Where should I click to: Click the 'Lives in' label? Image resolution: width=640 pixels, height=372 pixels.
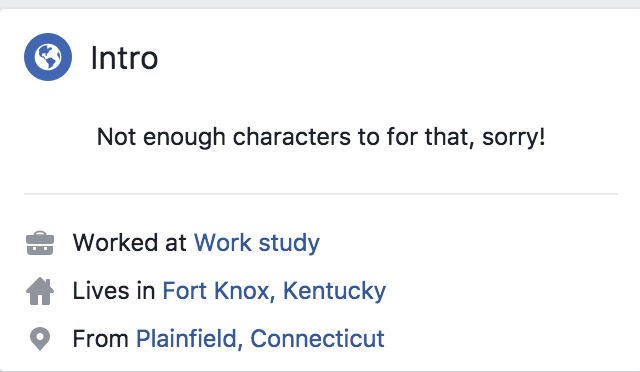[114, 291]
